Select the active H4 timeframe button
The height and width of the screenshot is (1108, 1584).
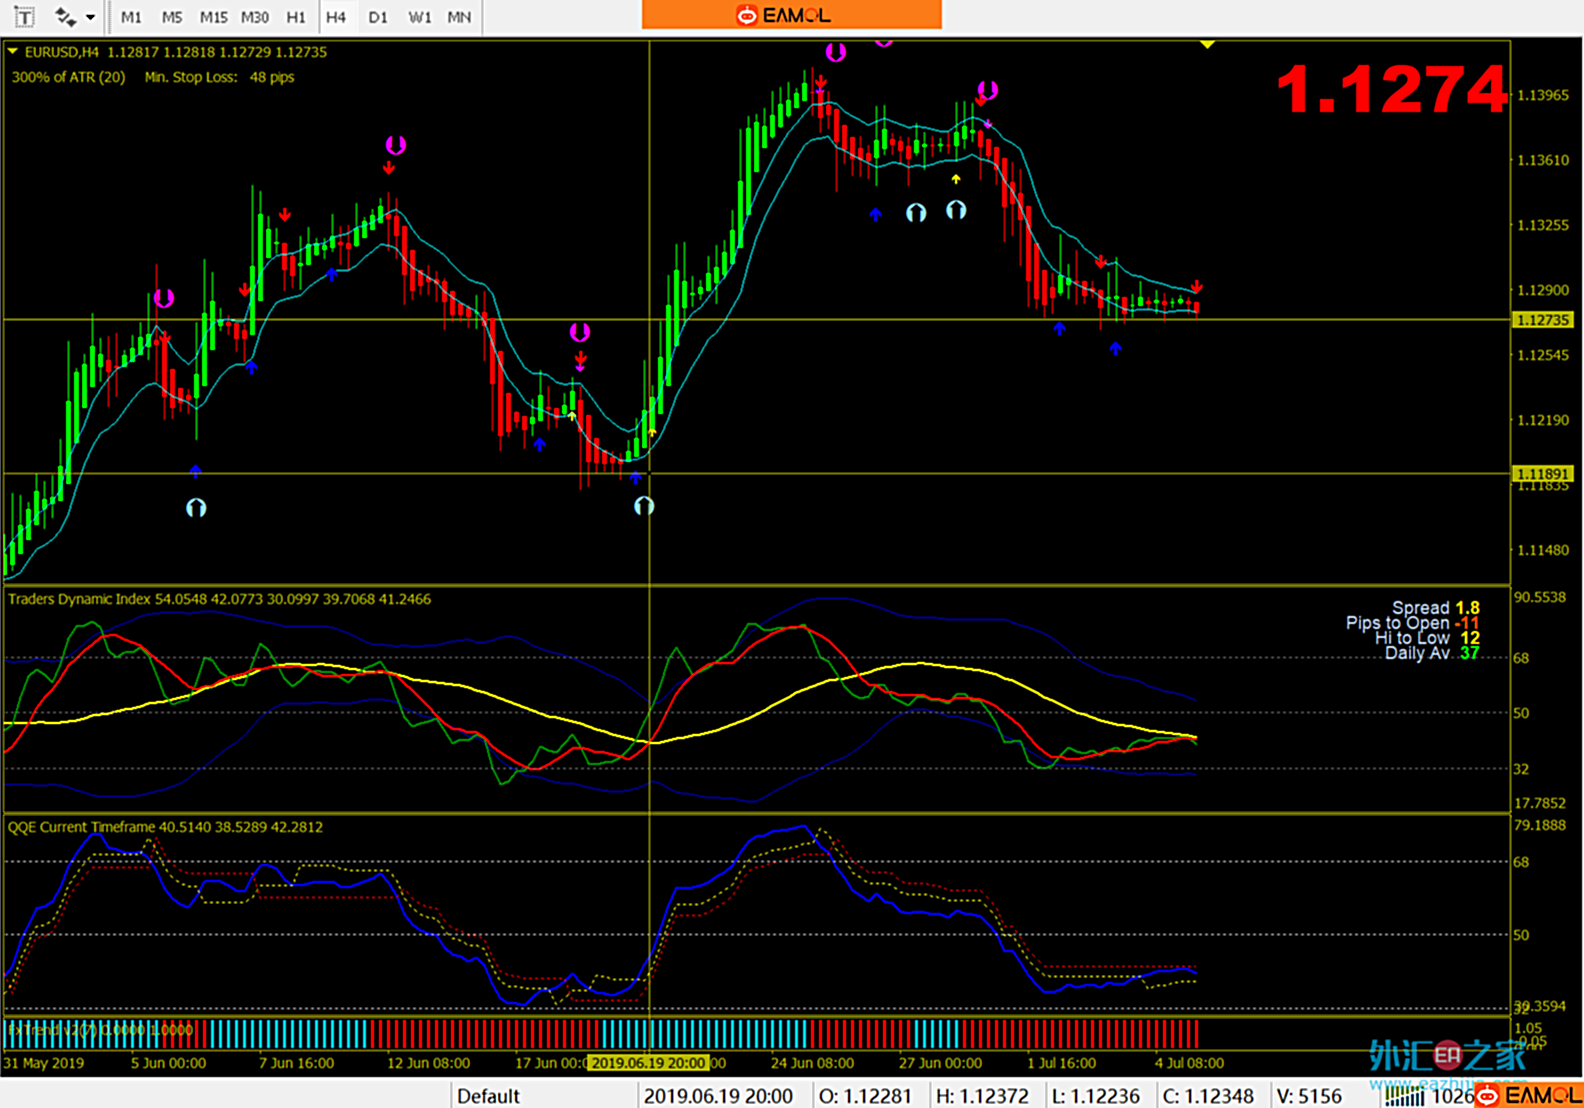pos(336,17)
